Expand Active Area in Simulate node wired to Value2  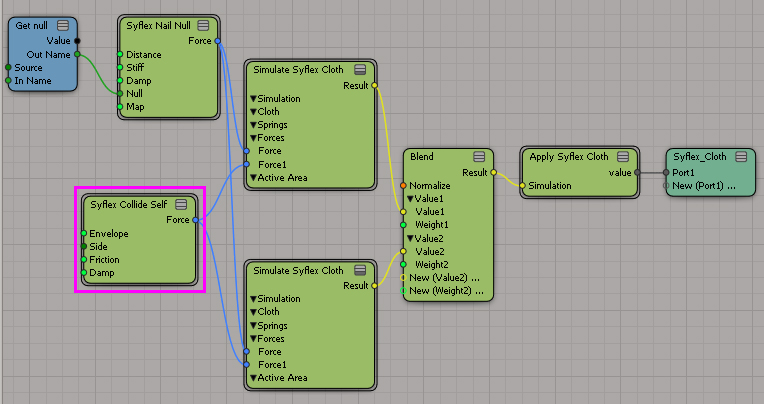click(253, 378)
